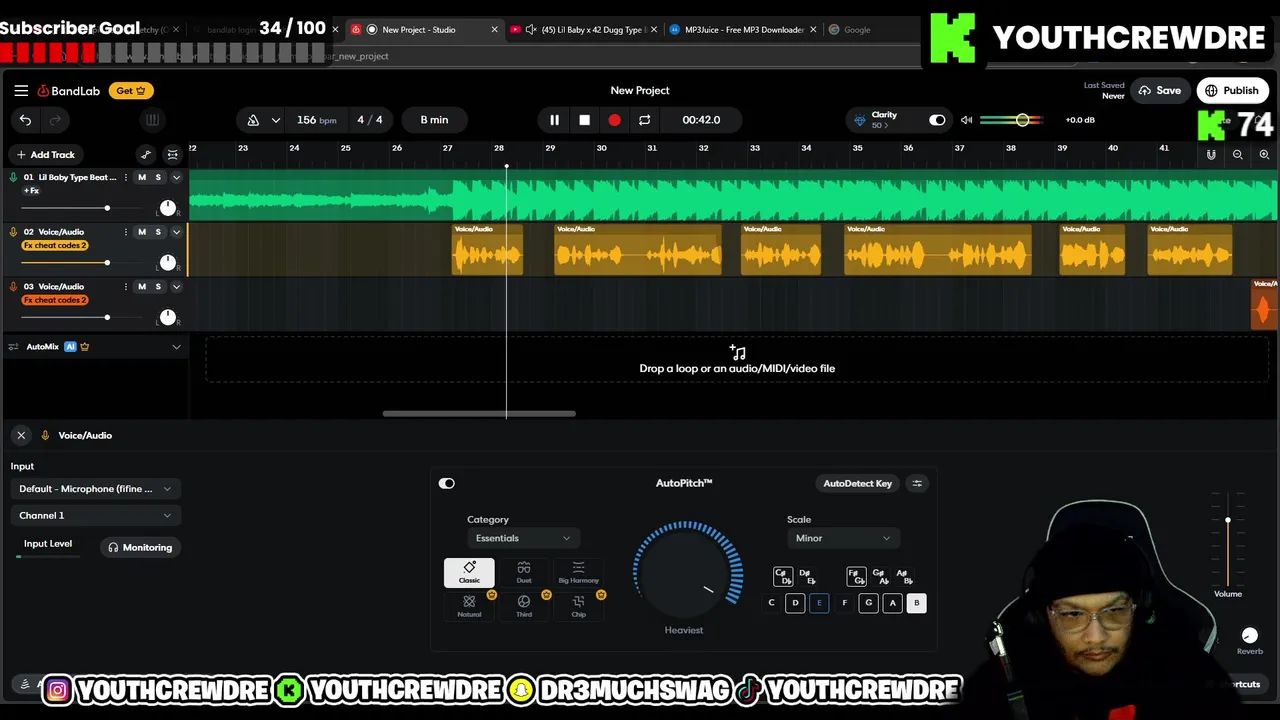Toggle note F#/Gb in the scale
Viewport: 1280px width, 720px height.
[856, 577]
